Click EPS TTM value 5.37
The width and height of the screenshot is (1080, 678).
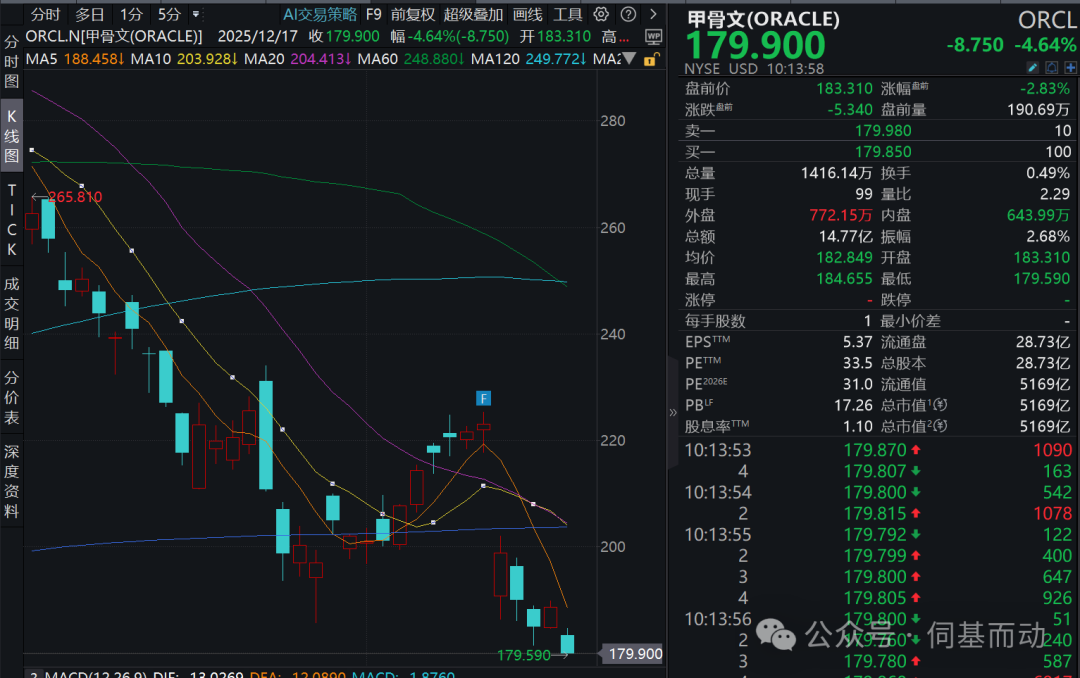(x=858, y=342)
